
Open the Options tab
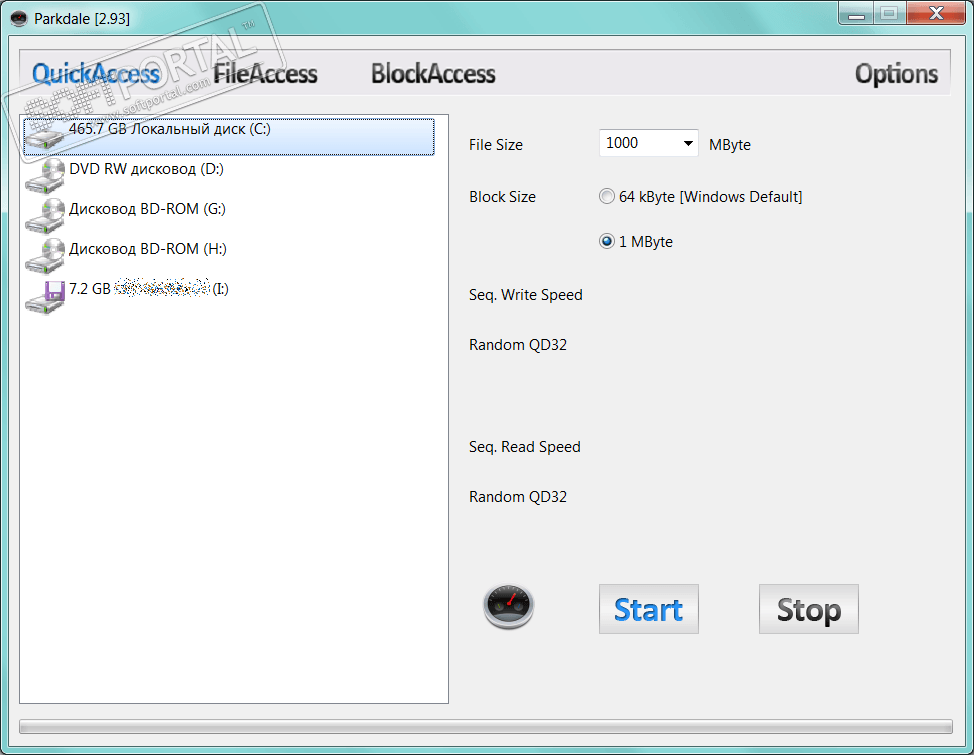(x=896, y=74)
